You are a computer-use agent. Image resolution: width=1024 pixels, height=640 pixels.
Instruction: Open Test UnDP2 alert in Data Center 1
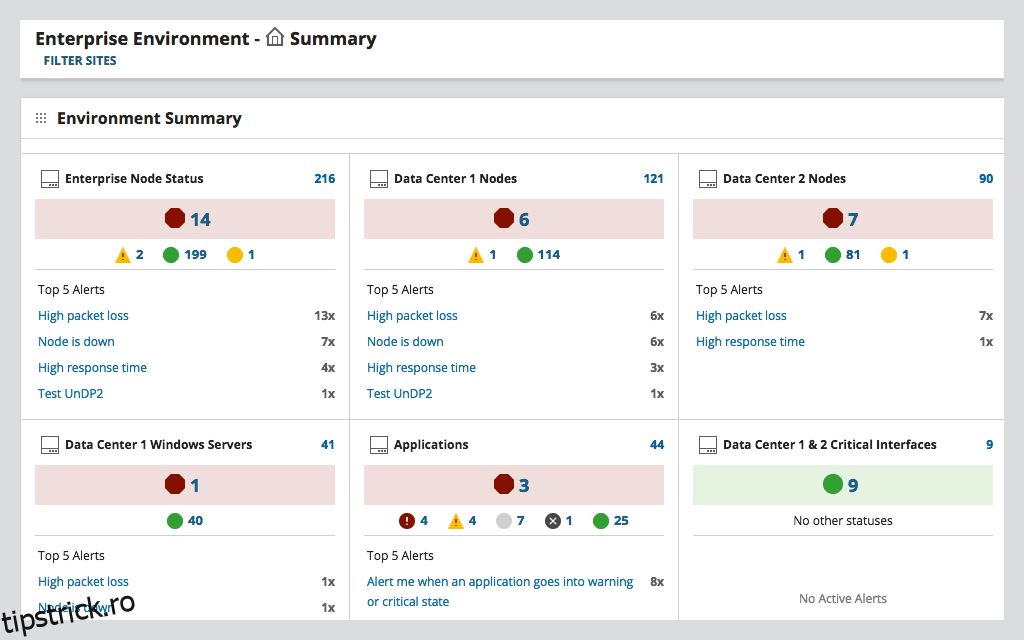[400, 394]
